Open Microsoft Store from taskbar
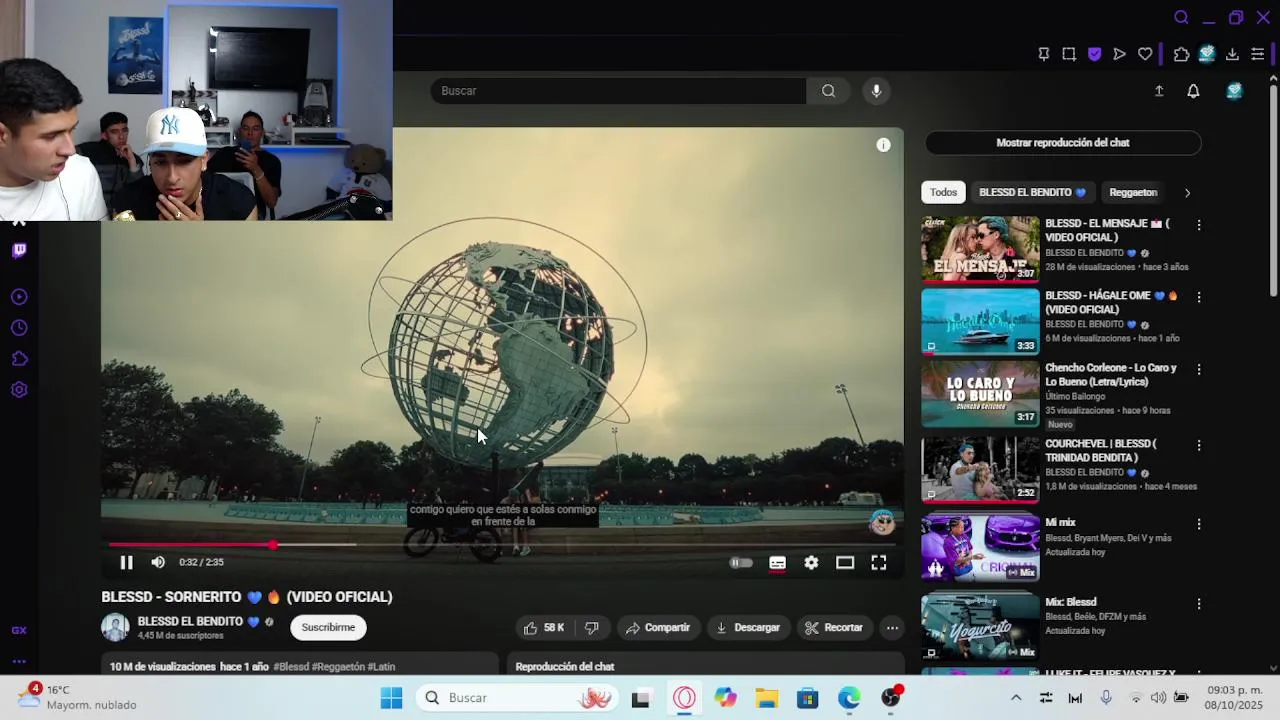Screen dimensions: 1280x720 [807, 698]
